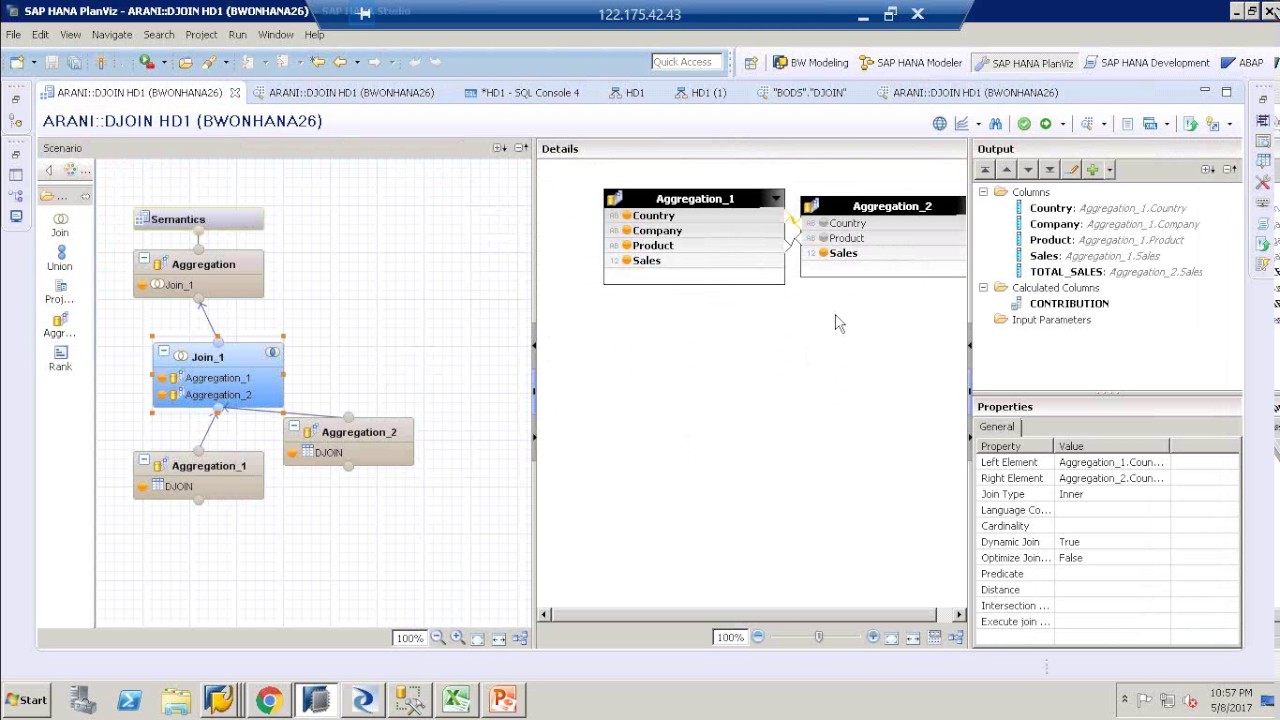
Task: Expand all items in Output panel
Action: point(1208,170)
